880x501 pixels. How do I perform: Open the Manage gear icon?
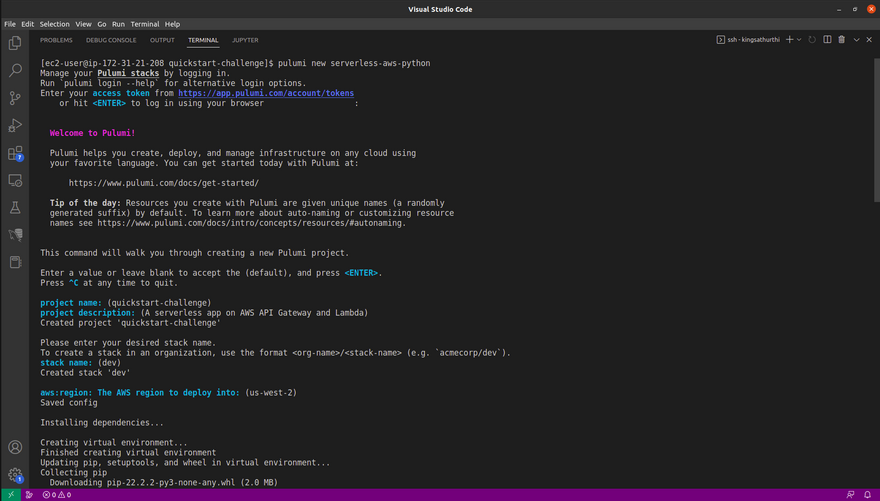[15, 475]
